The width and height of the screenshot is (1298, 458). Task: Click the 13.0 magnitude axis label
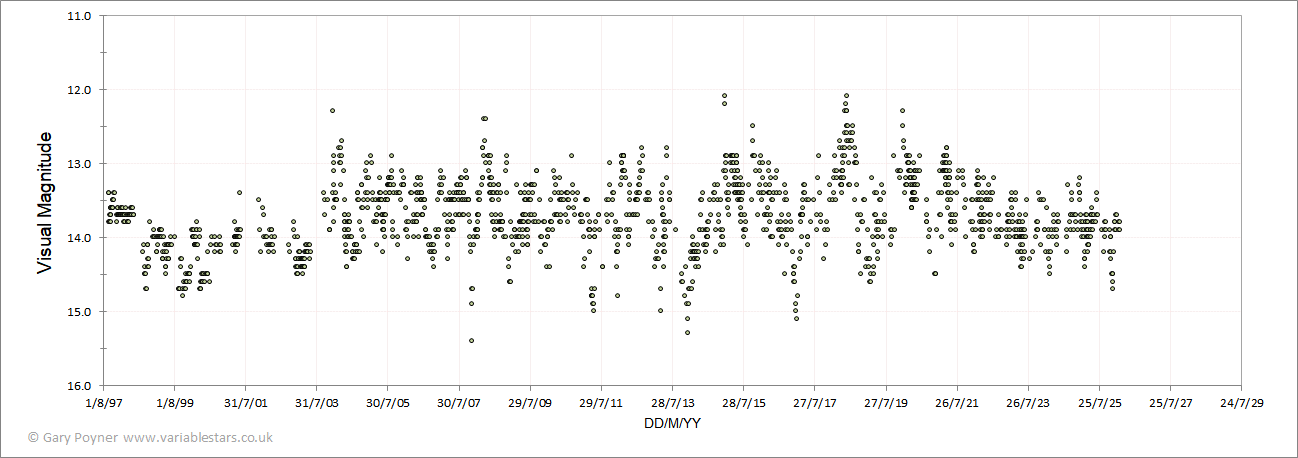tap(80, 164)
